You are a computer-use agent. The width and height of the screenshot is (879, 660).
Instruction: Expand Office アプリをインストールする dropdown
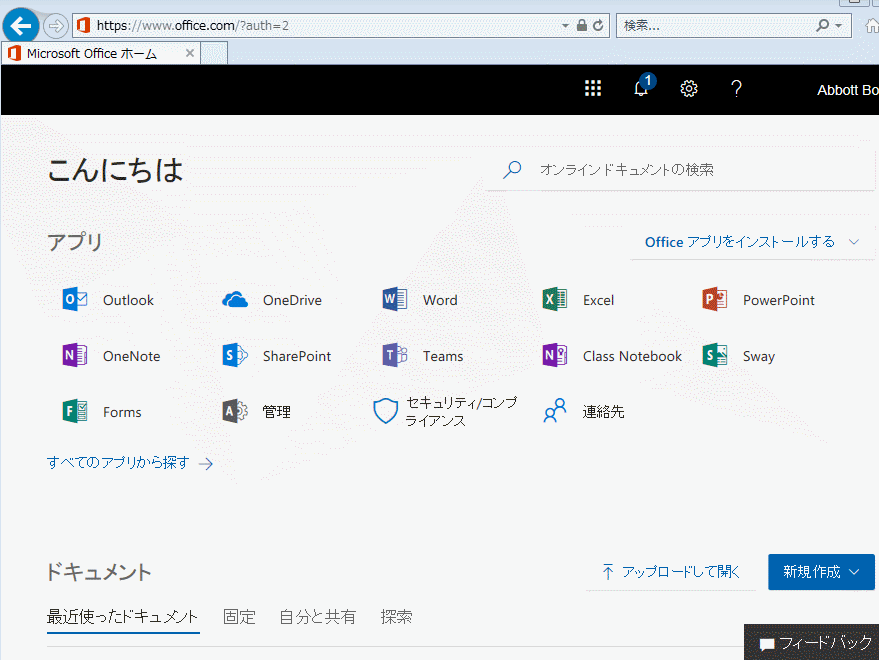coord(751,242)
